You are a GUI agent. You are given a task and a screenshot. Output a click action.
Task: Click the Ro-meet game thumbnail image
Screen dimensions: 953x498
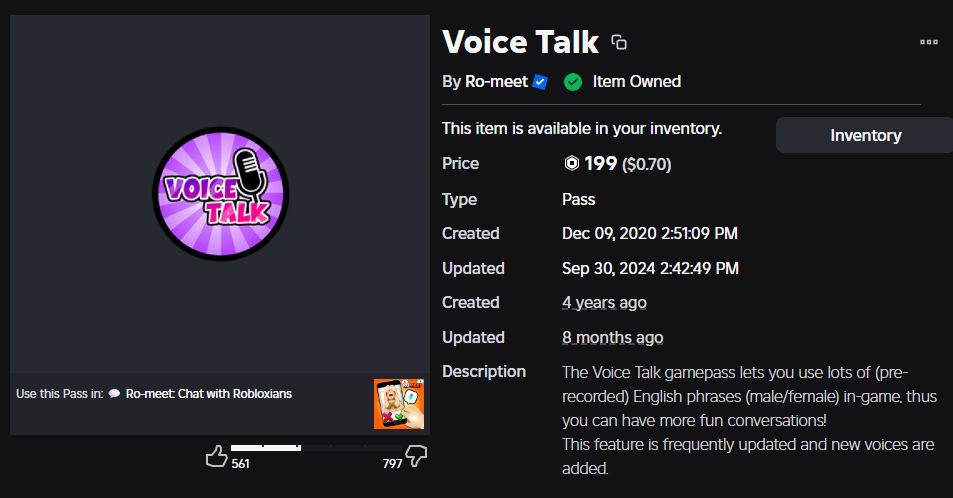coord(399,404)
